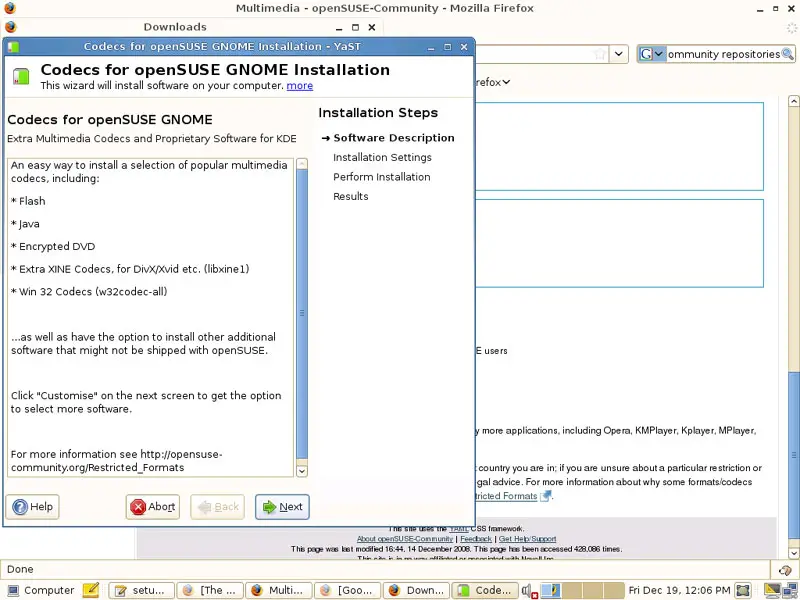Click the YaST title bar window icon
This screenshot has height=600, width=800.
pyautogui.click(x=13, y=47)
